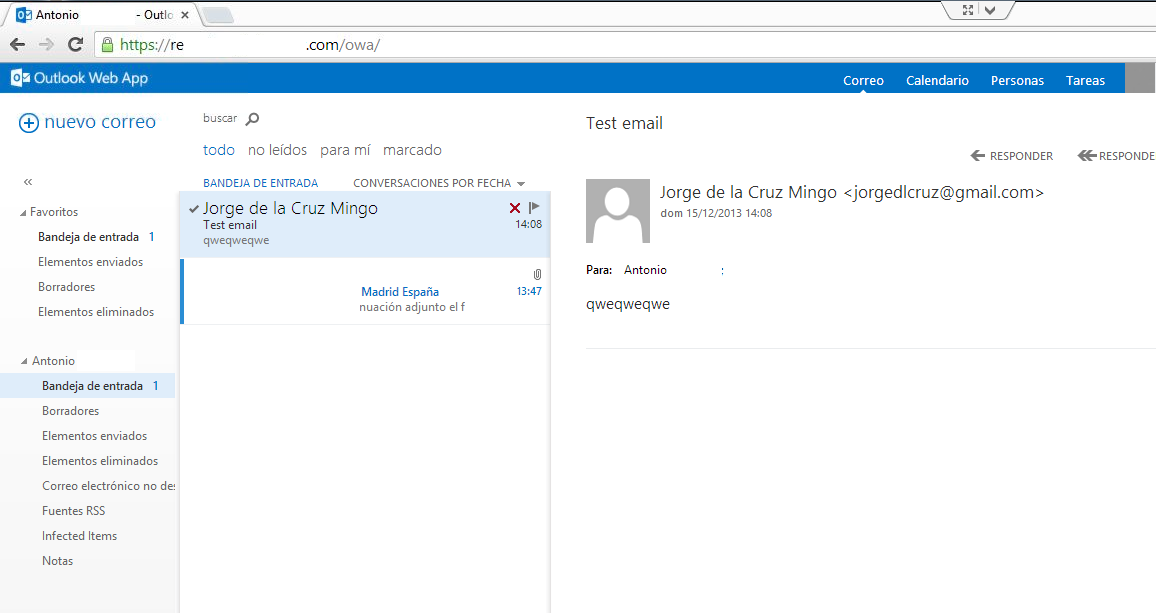Image resolution: width=1156 pixels, height=613 pixels.
Task: Click sender name Jorge de la Cruz Mingo in reading pane
Action: pos(748,193)
